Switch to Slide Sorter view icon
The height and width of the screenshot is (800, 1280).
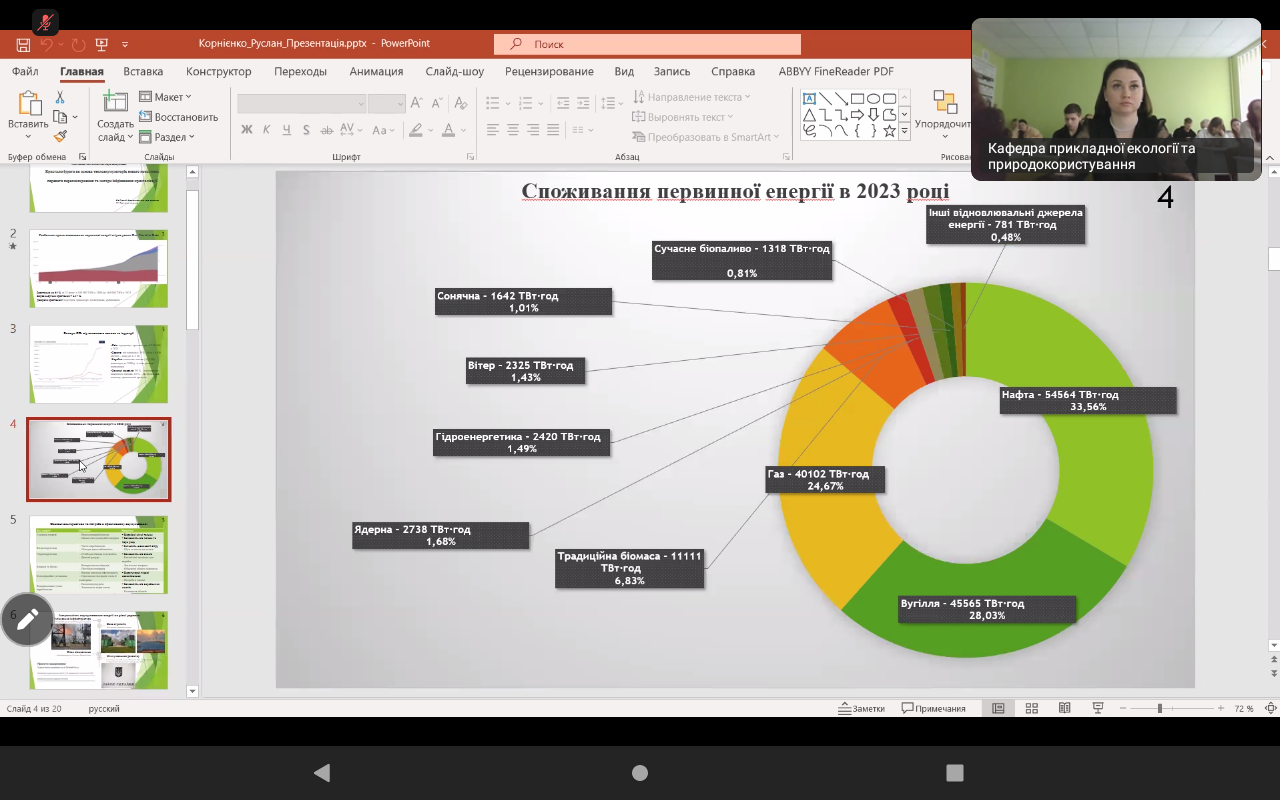[x=1031, y=708]
